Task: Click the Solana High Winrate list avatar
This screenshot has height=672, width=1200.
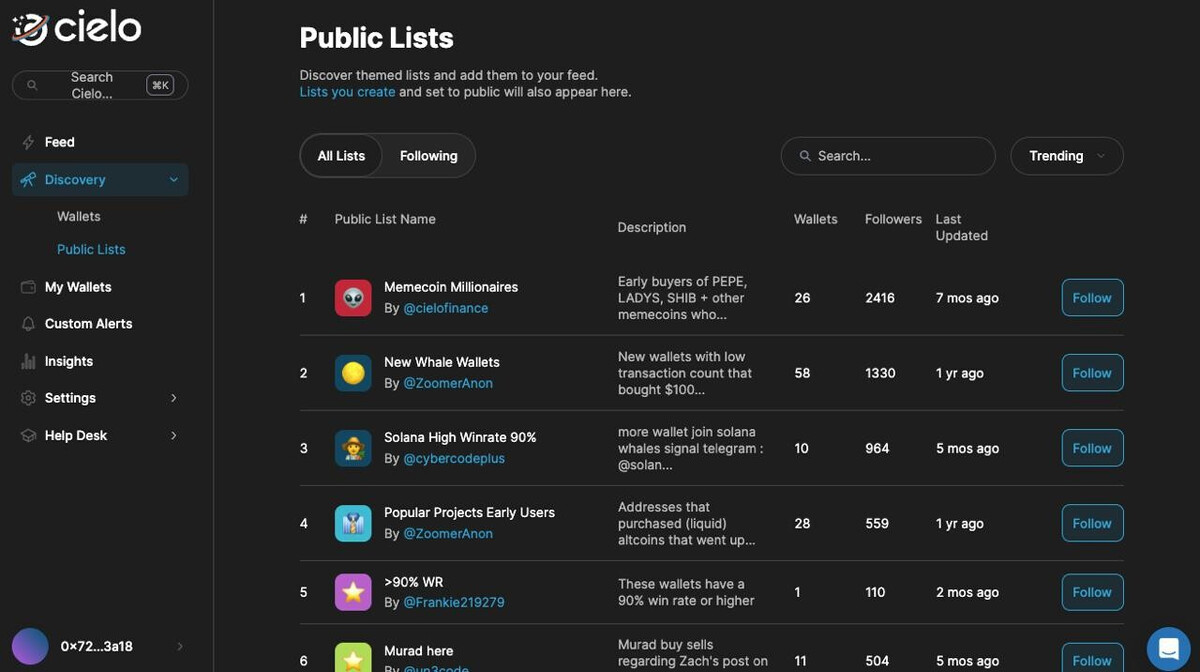Action: pos(353,448)
